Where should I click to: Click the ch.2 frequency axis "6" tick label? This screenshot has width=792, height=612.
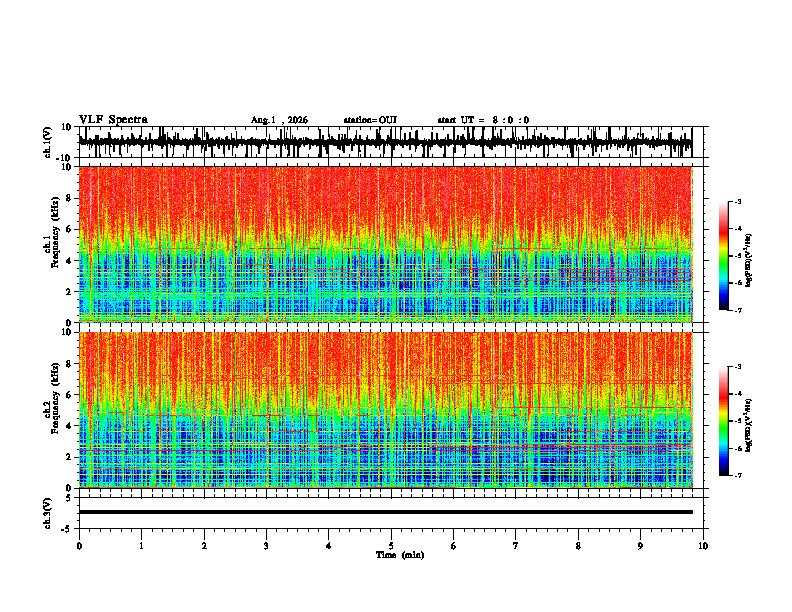69,395
